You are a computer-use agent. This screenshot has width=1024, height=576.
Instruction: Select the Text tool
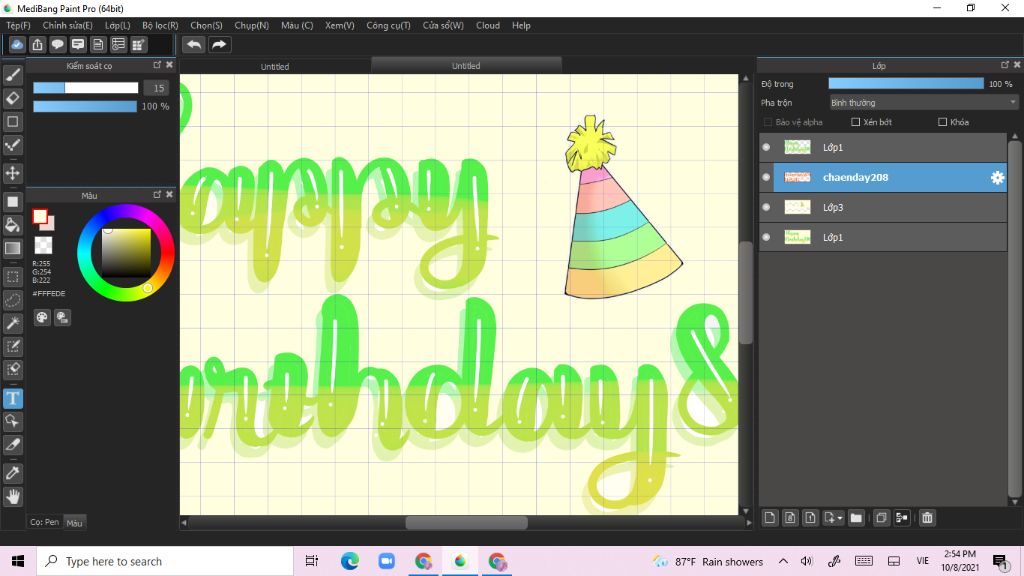tap(12, 398)
